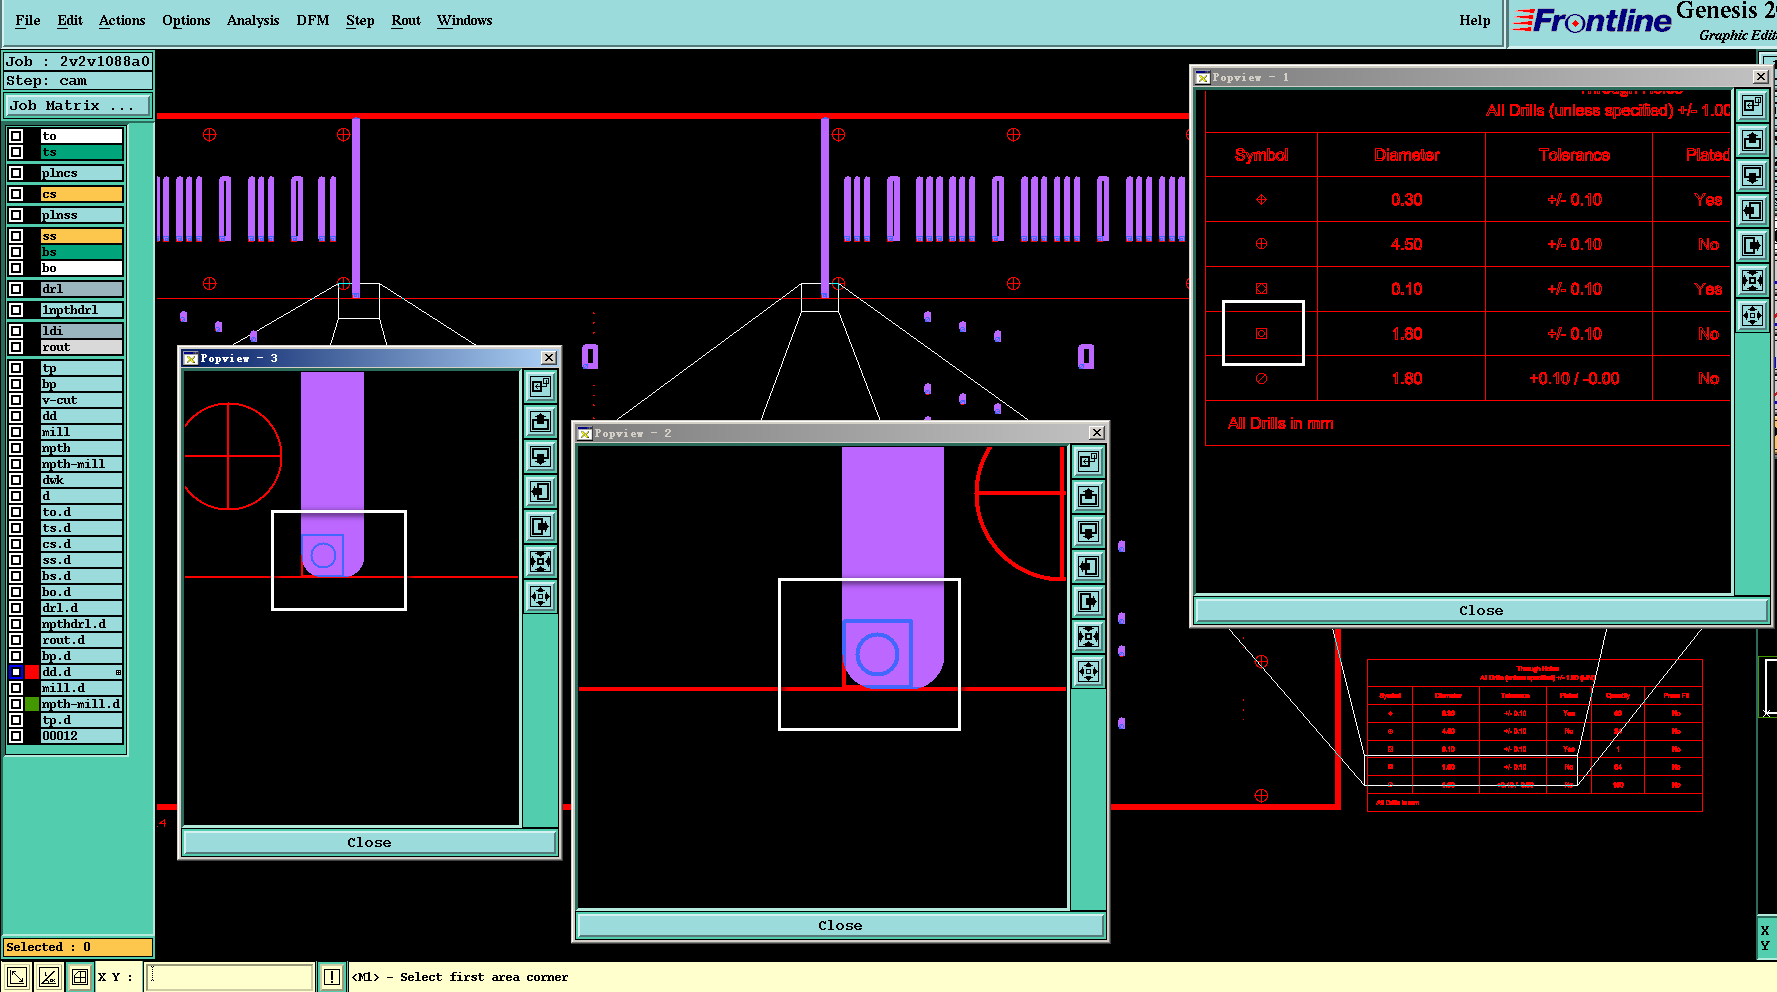Click the X Y coordinate input field
Viewport: 1777px width, 992px height.
click(x=230, y=977)
